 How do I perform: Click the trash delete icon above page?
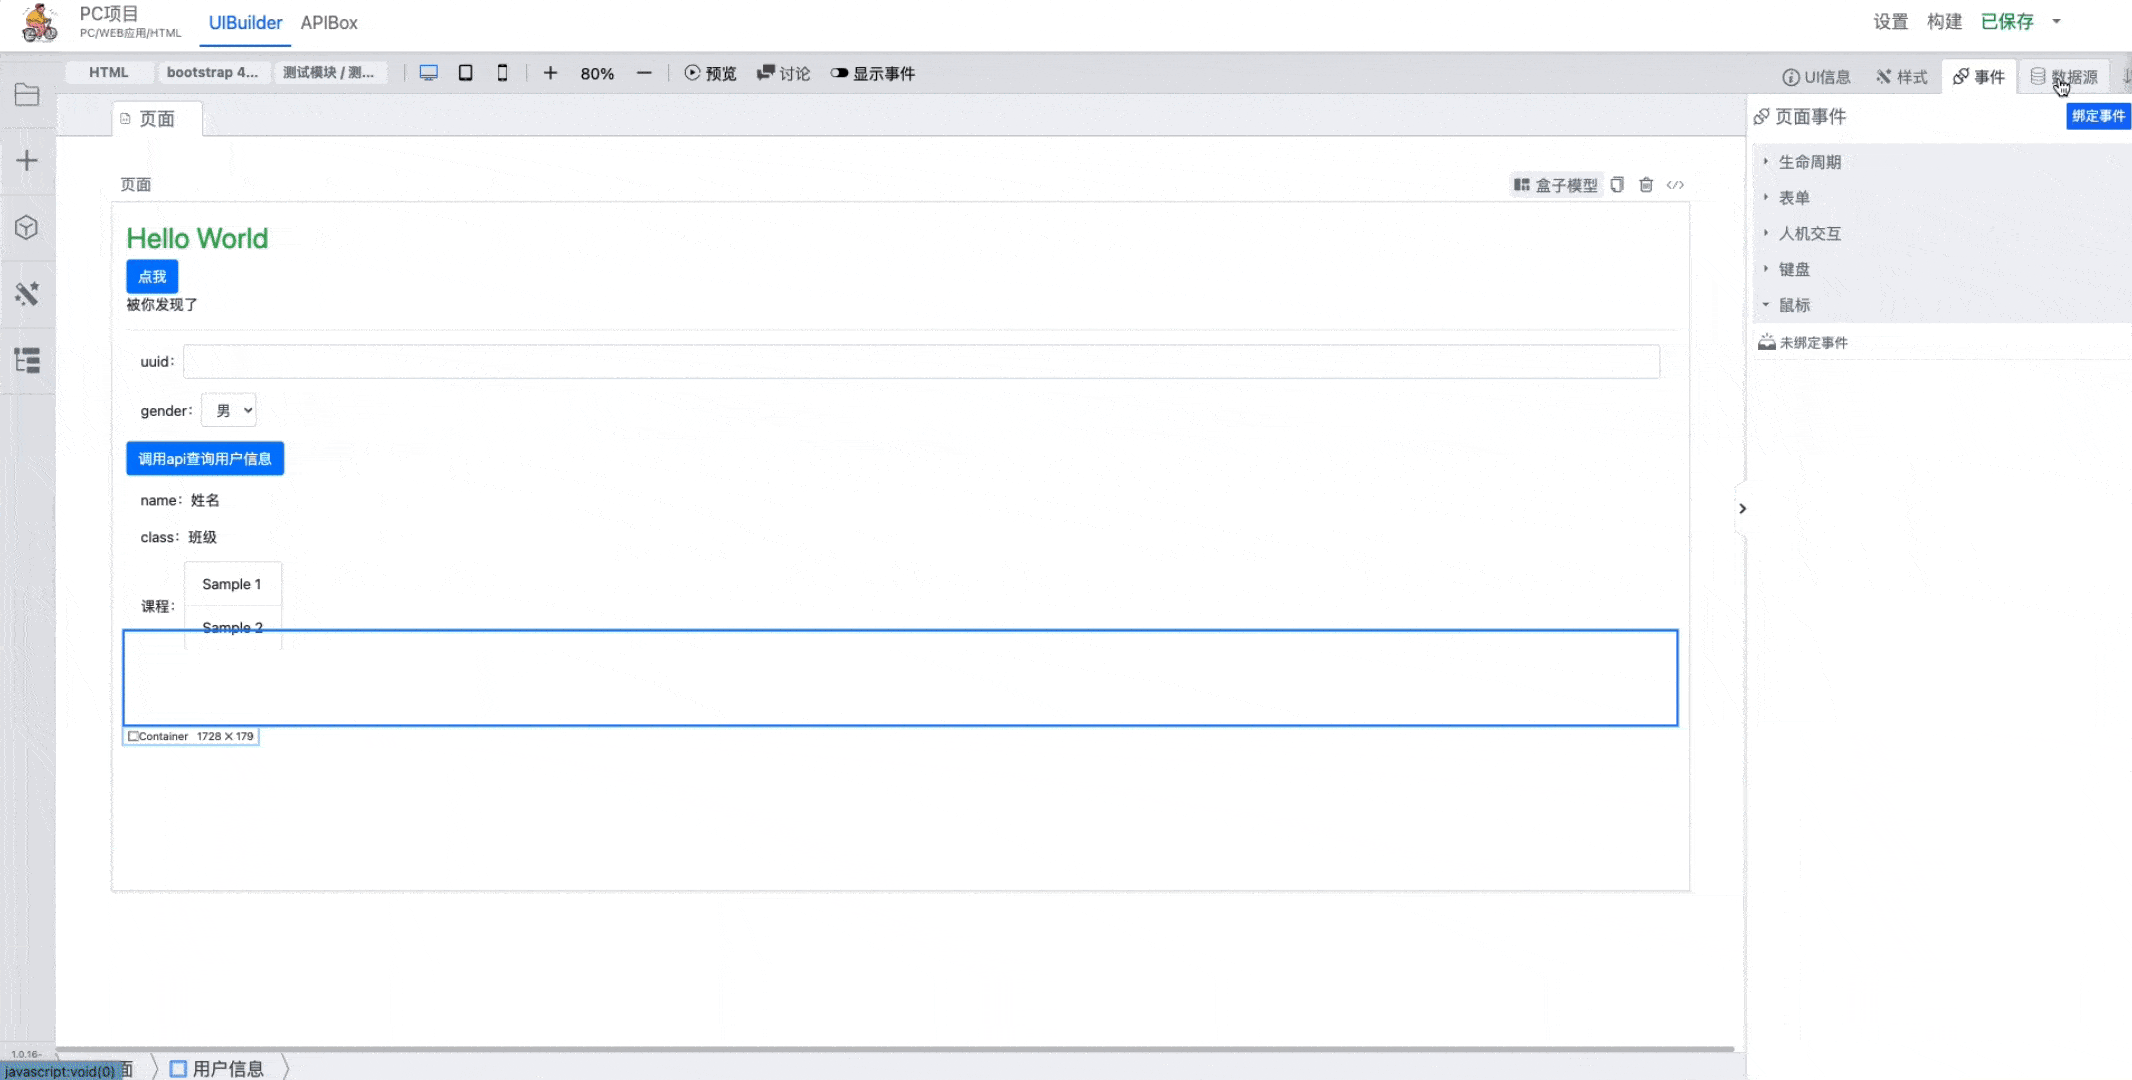click(1646, 185)
